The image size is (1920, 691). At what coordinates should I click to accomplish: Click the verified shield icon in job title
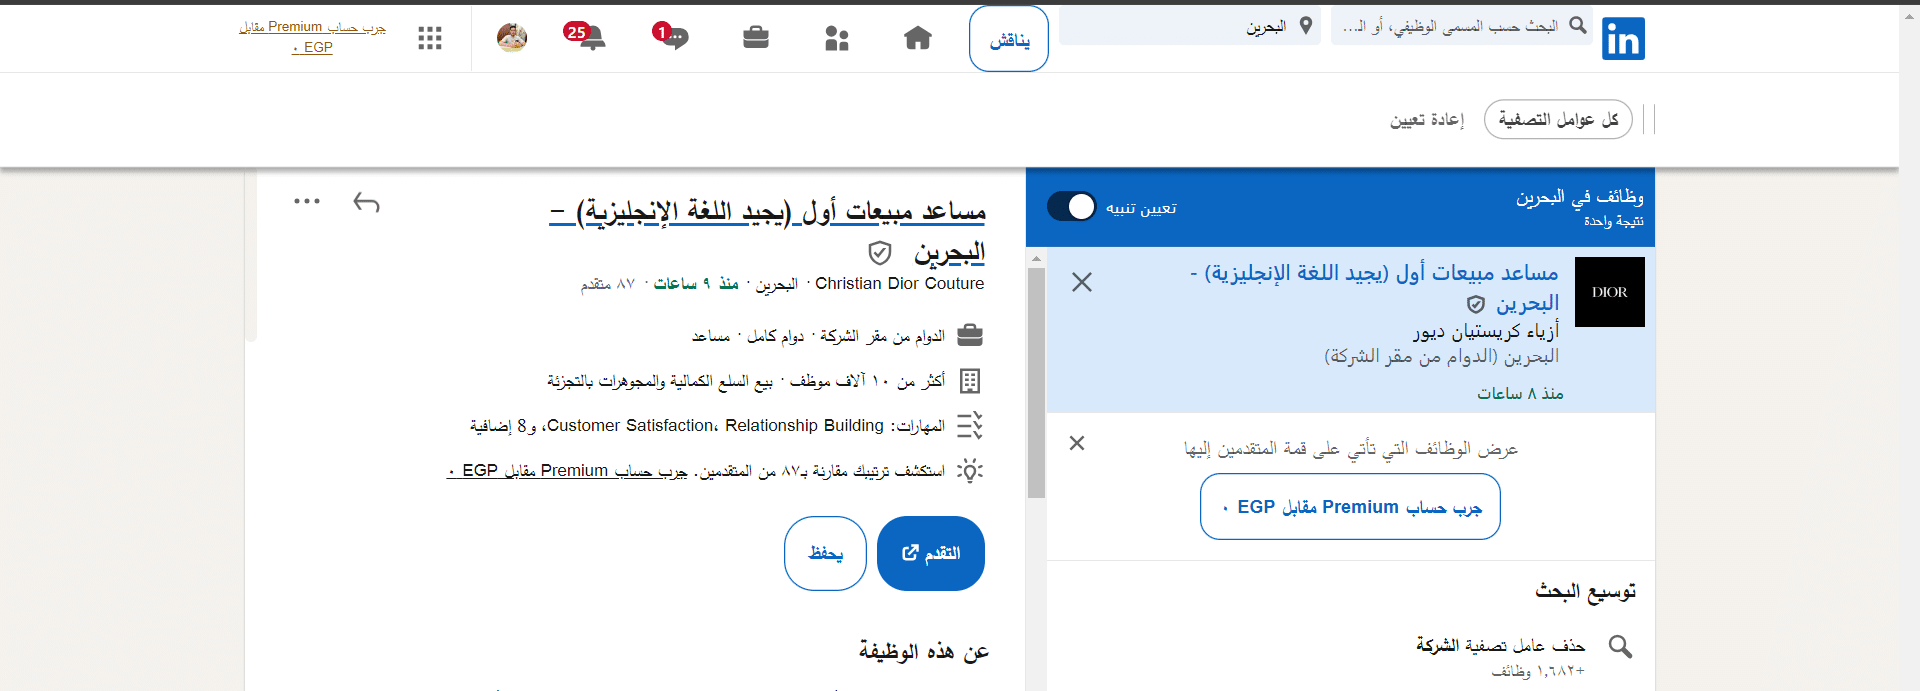[880, 253]
